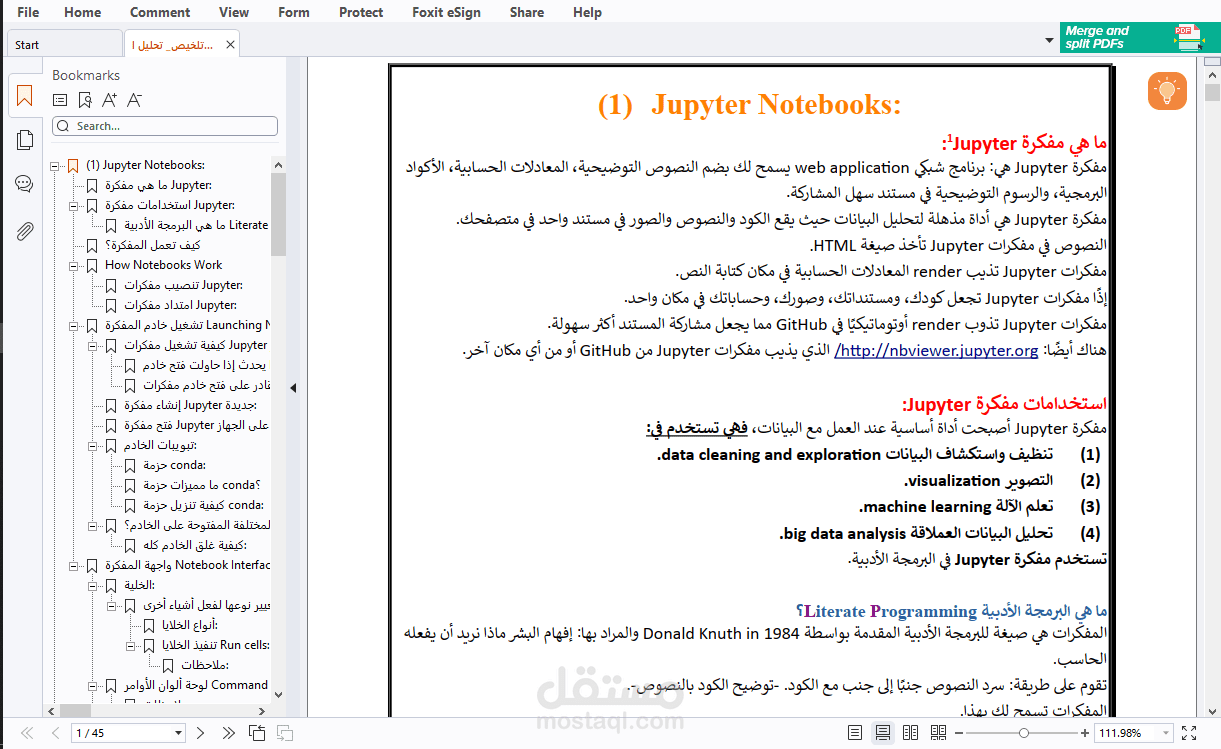Click the next view icon in status bar
Screen dimensions: 1221x749
click(285, 733)
